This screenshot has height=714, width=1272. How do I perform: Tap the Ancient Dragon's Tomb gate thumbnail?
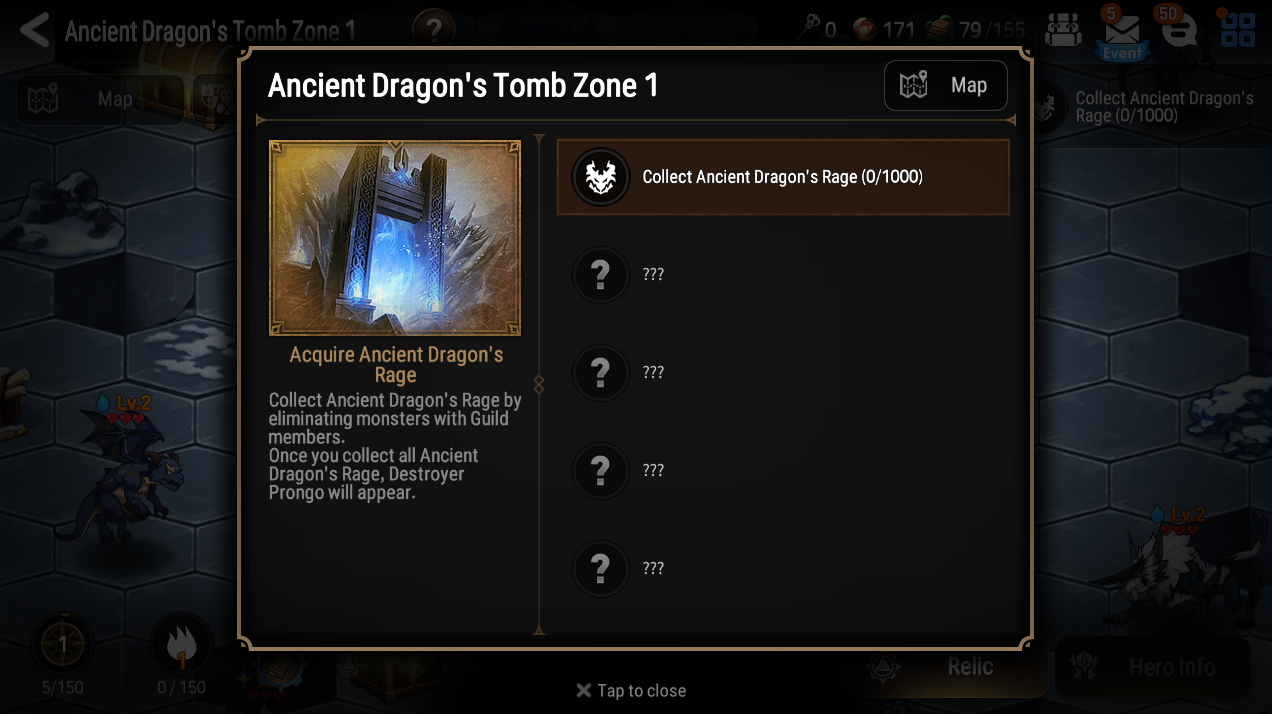point(395,238)
